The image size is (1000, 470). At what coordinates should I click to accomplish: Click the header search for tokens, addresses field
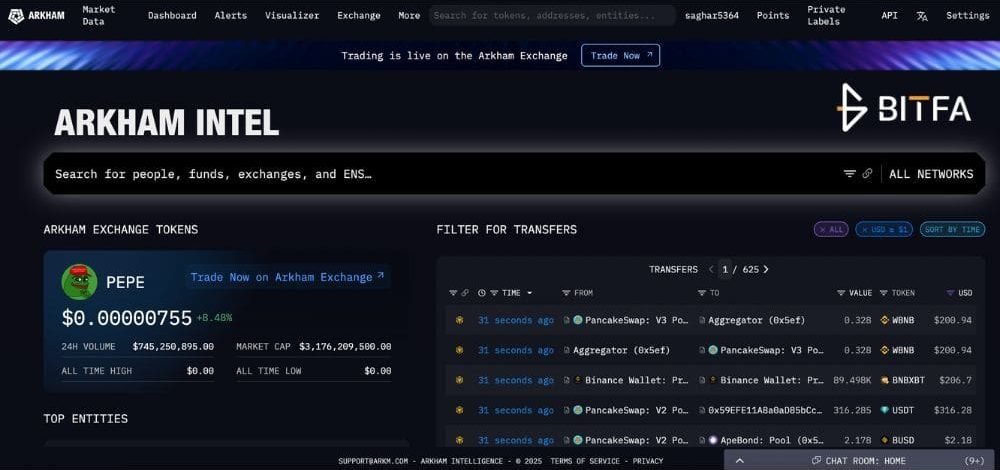(552, 15)
